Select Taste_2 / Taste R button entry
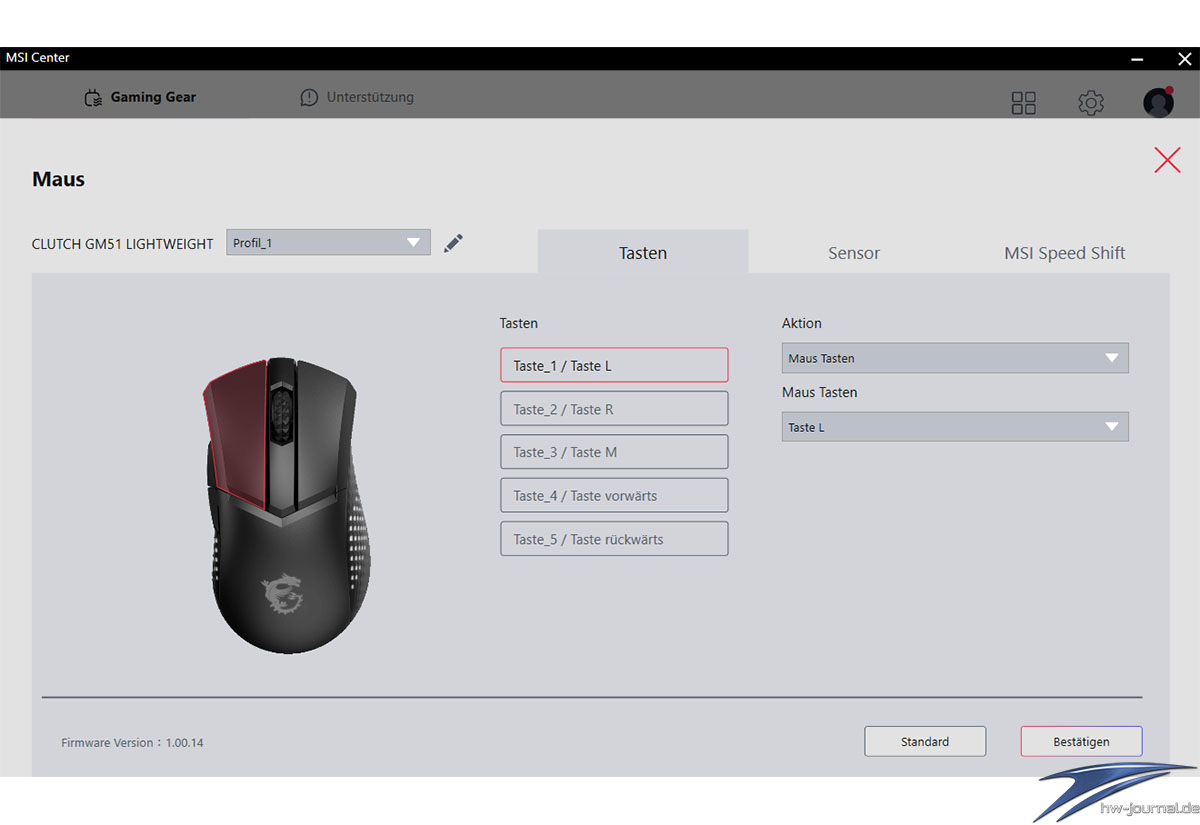The height and width of the screenshot is (825, 1200). pos(614,409)
